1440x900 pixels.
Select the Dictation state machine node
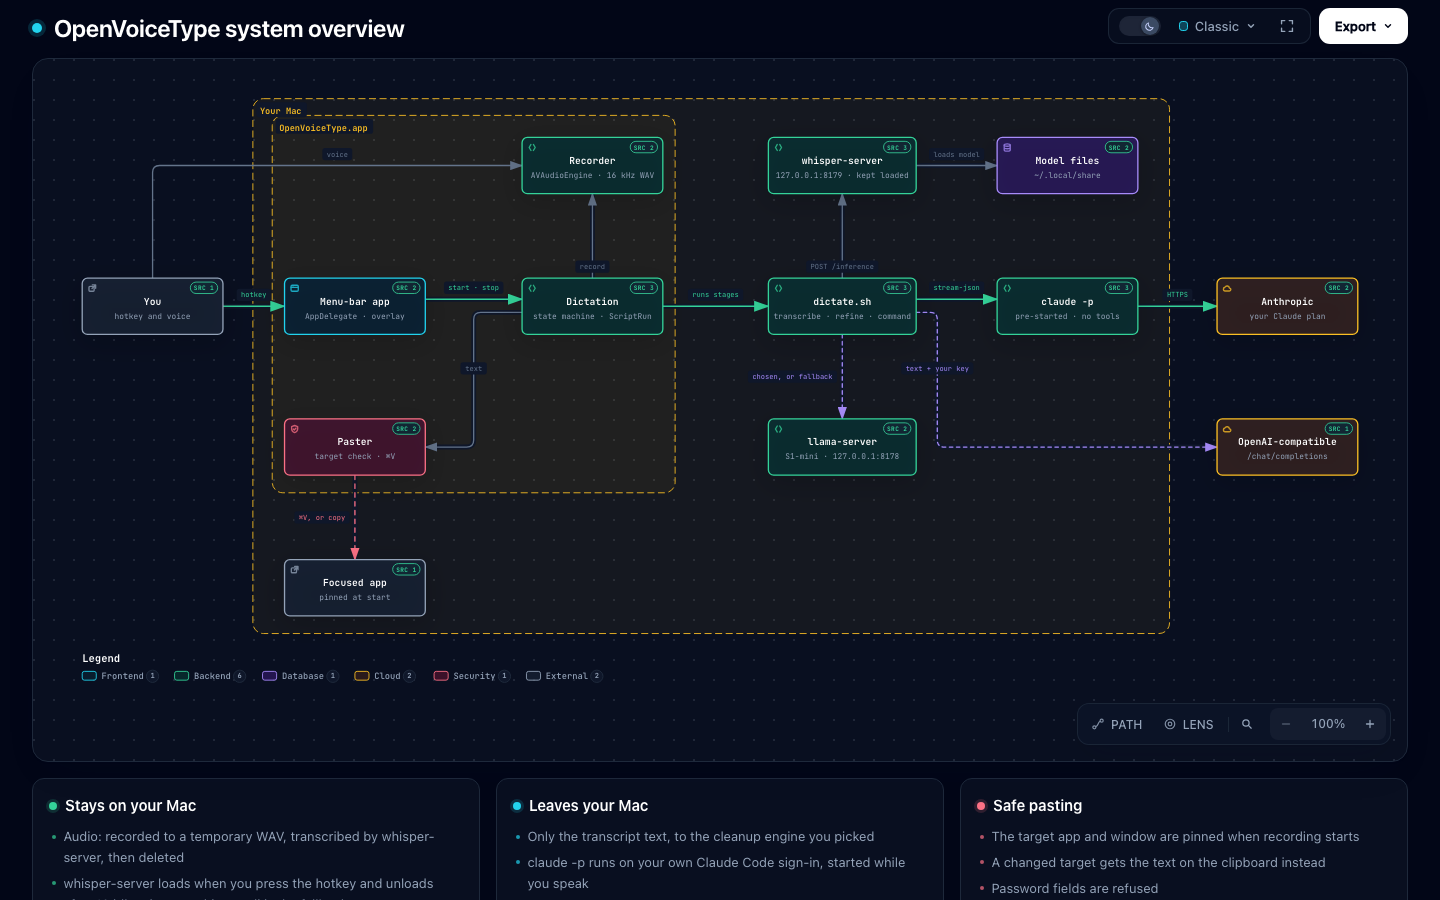[592, 306]
